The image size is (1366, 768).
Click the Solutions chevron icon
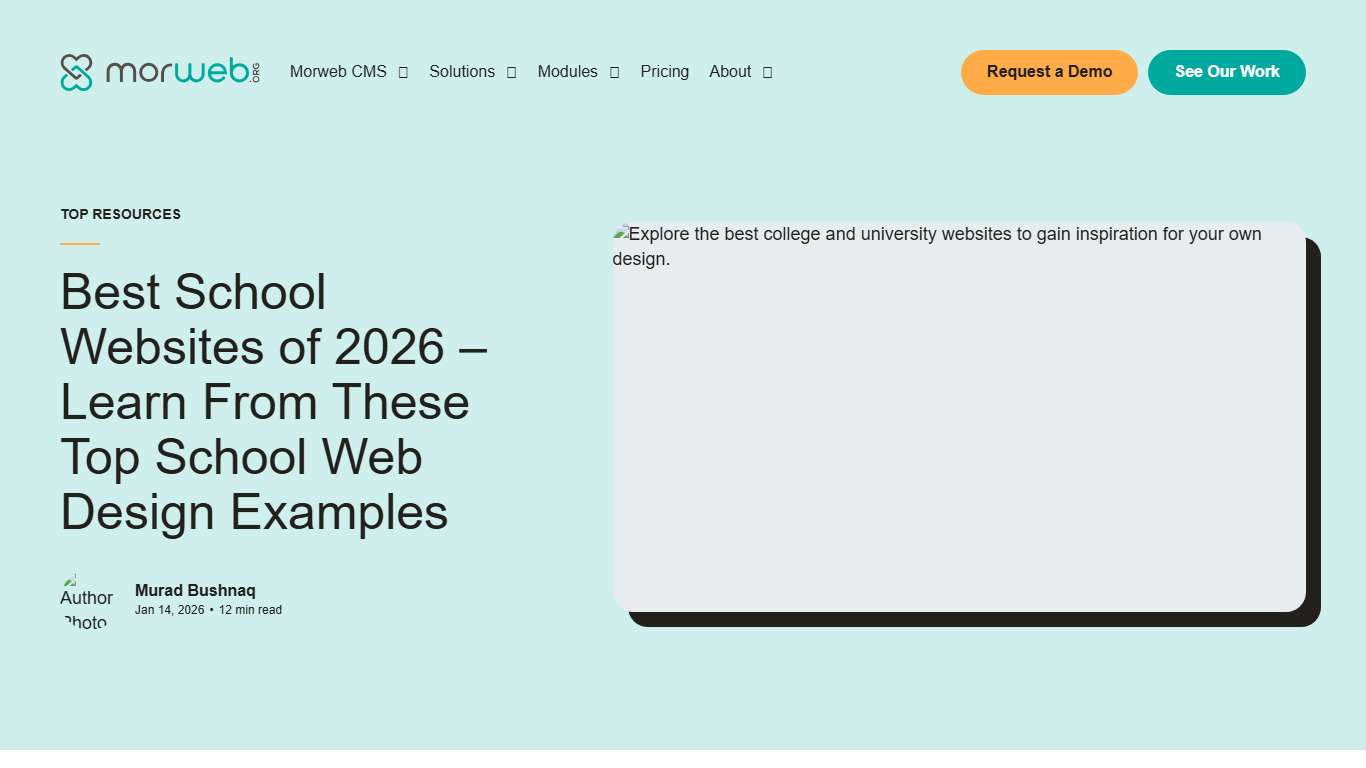coord(511,72)
